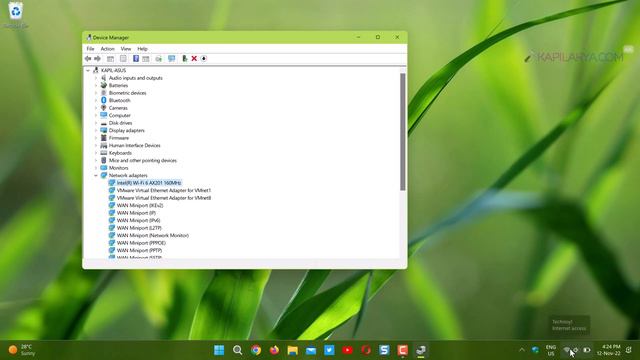Image resolution: width=640 pixels, height=360 pixels.
Task: Click the Wi-Fi icon in system tray
Action: coord(567,350)
